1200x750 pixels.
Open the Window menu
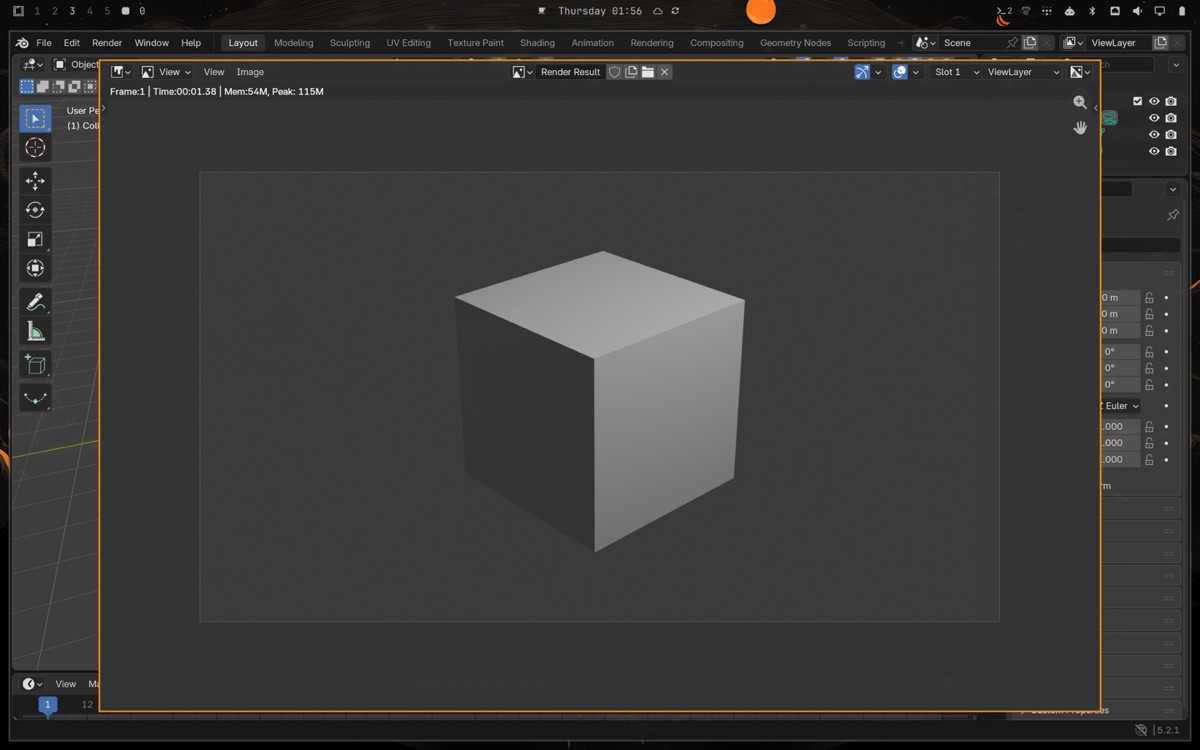[152, 43]
